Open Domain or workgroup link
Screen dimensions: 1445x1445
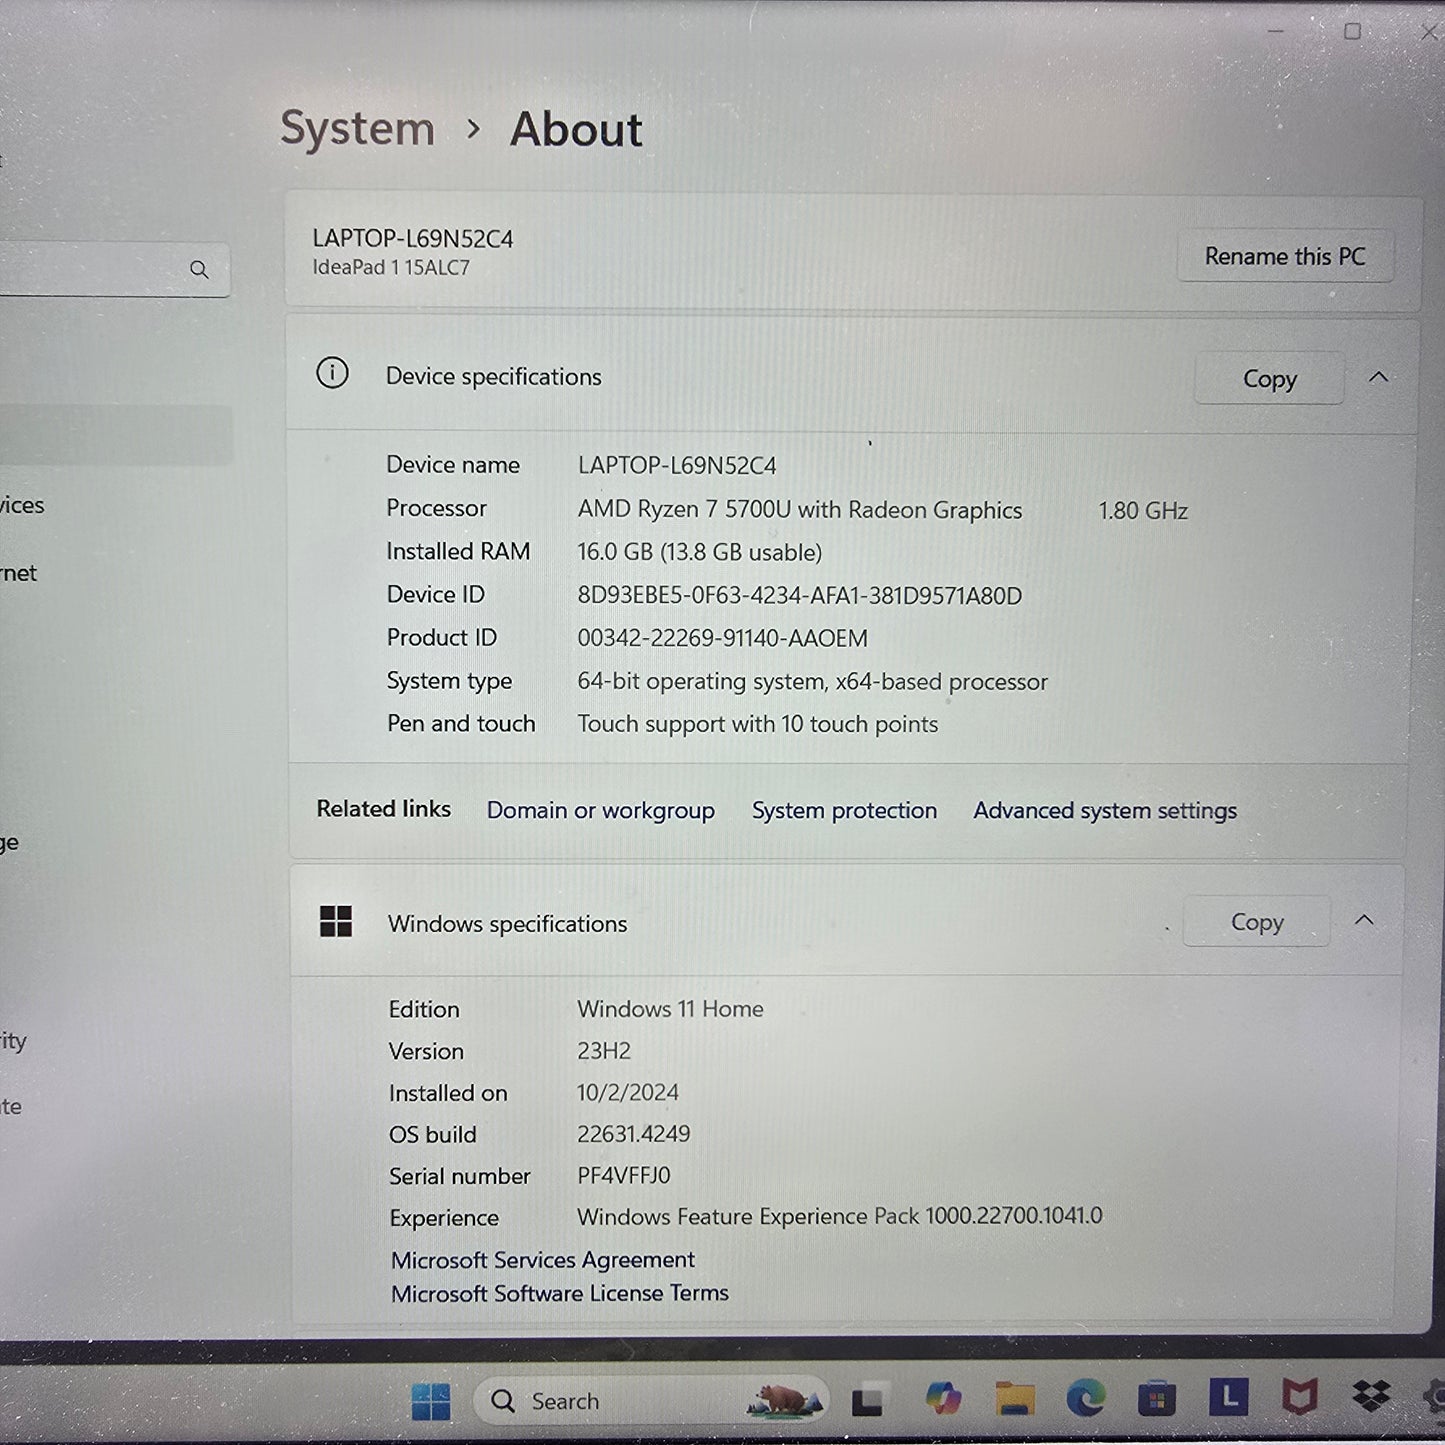click(x=601, y=810)
